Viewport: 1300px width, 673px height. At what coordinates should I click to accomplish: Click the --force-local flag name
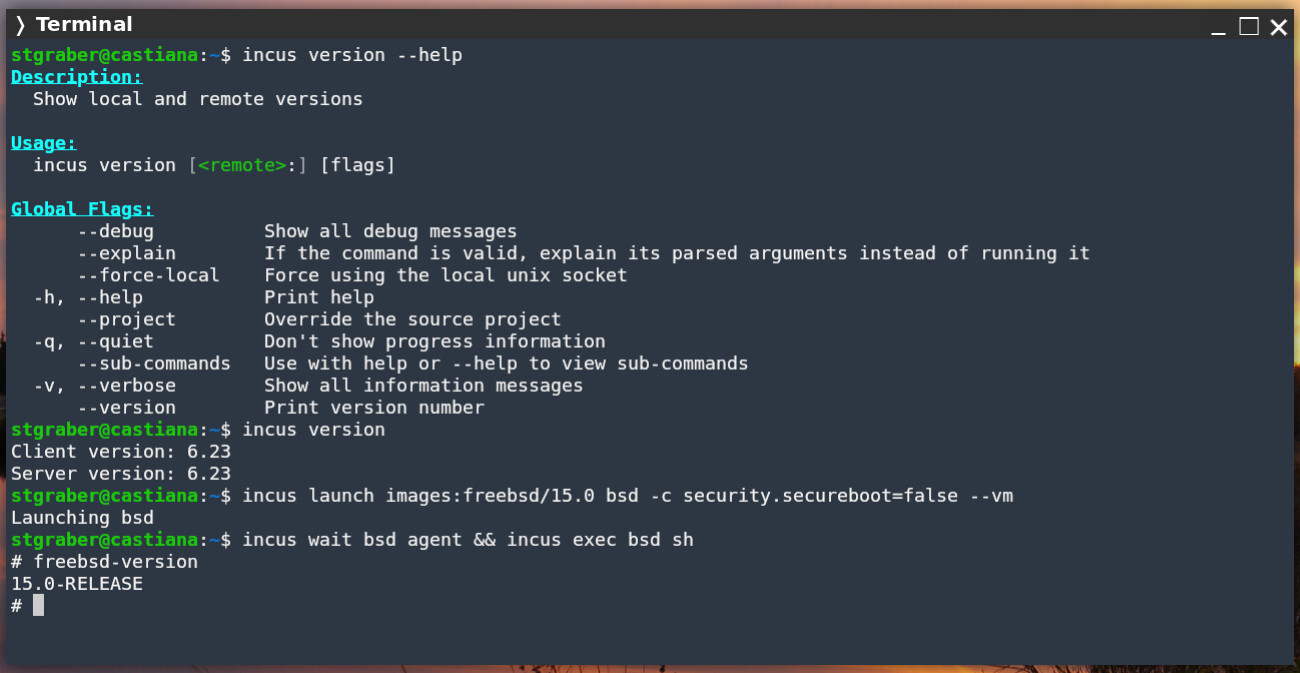148,275
